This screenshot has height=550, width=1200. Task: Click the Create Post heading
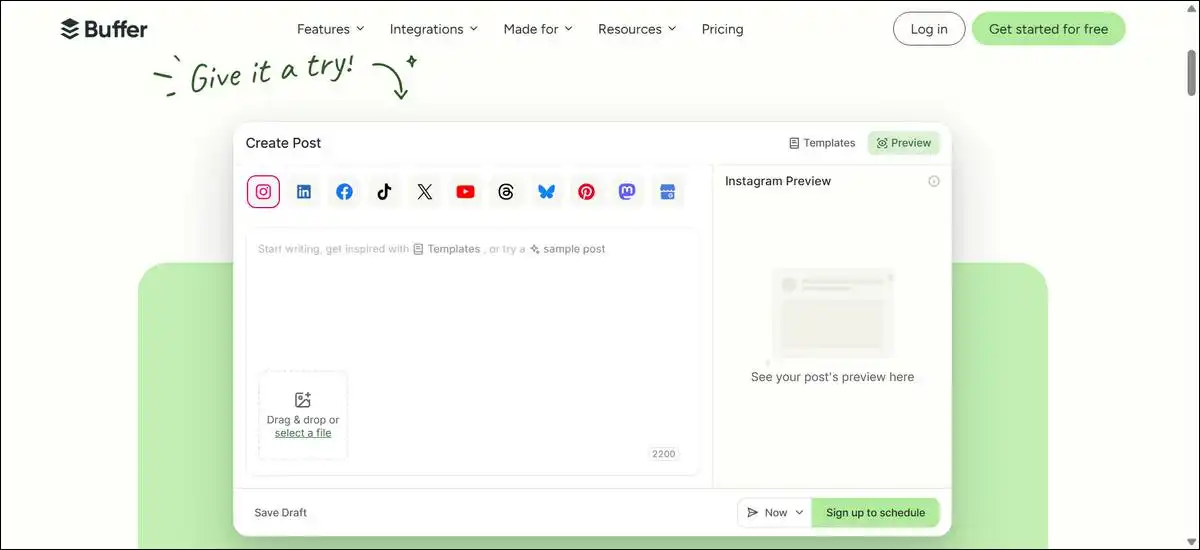click(284, 143)
